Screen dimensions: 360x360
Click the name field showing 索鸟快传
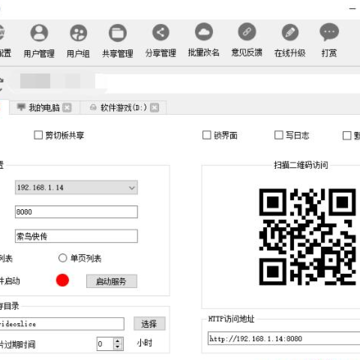click(x=76, y=236)
